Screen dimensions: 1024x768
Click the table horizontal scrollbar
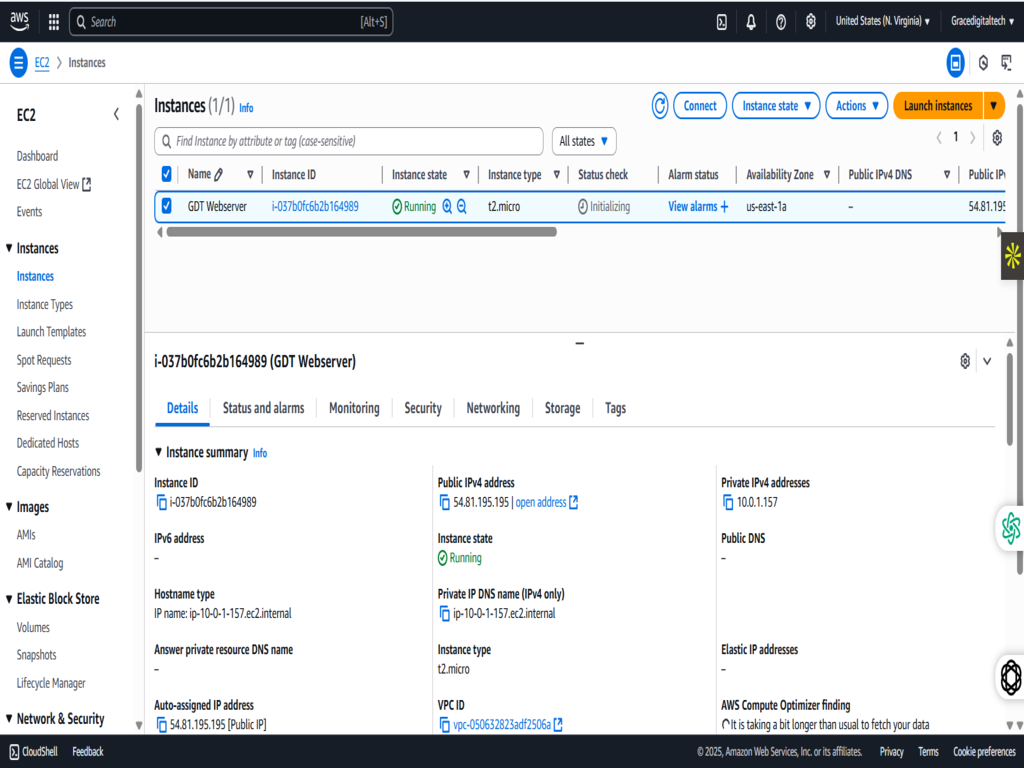361,232
